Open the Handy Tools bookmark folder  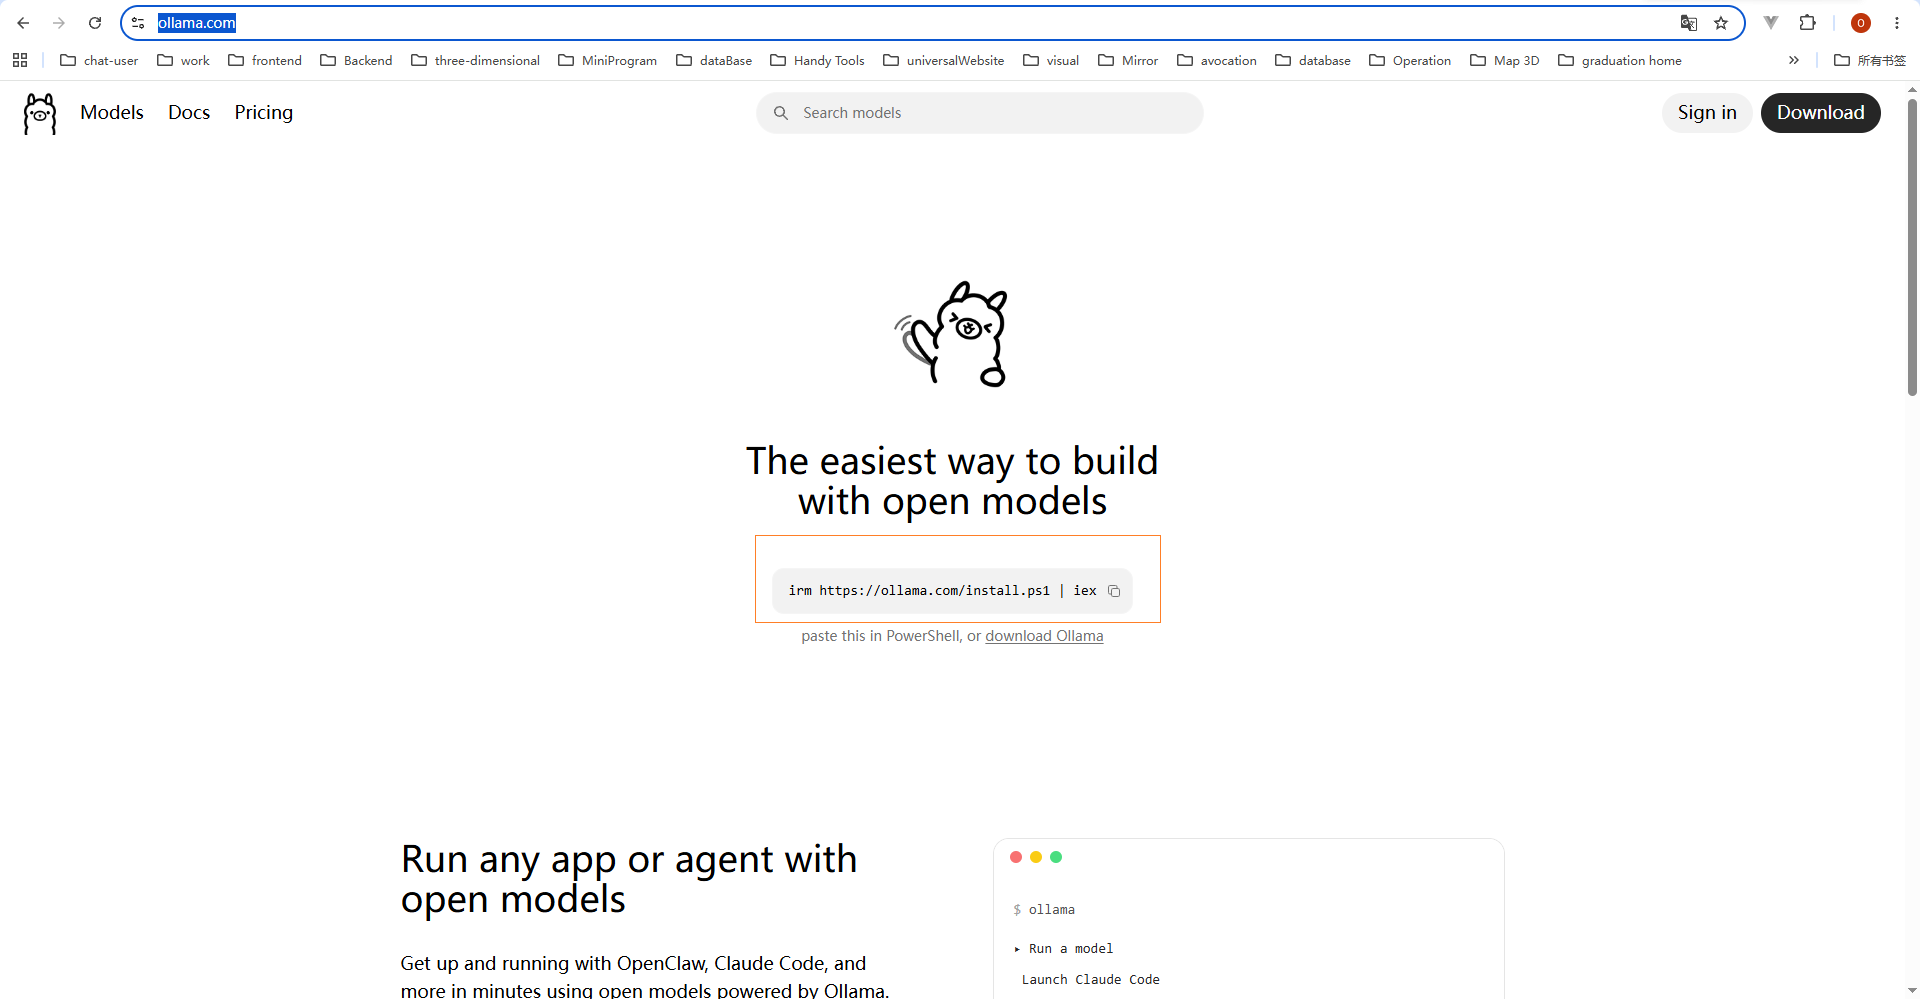click(x=817, y=60)
